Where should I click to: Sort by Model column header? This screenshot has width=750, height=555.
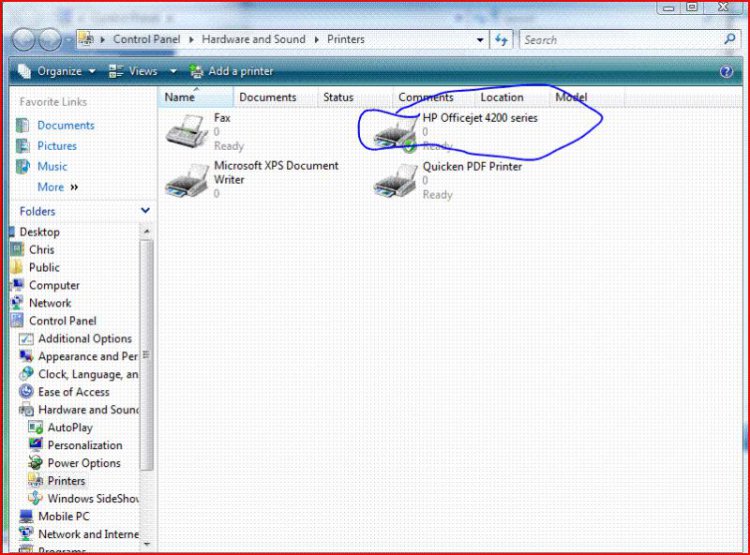(586, 97)
